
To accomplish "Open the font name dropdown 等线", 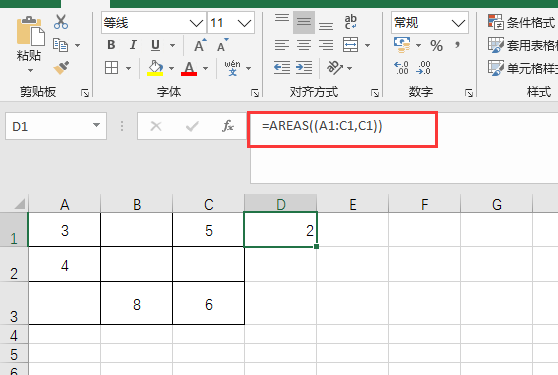I will (153, 23).
